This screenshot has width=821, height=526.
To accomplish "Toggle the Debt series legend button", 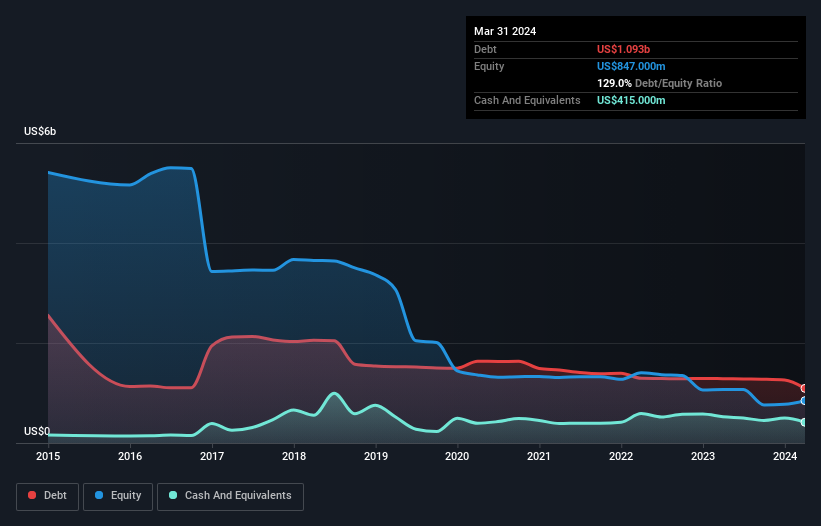I will coord(48,496).
